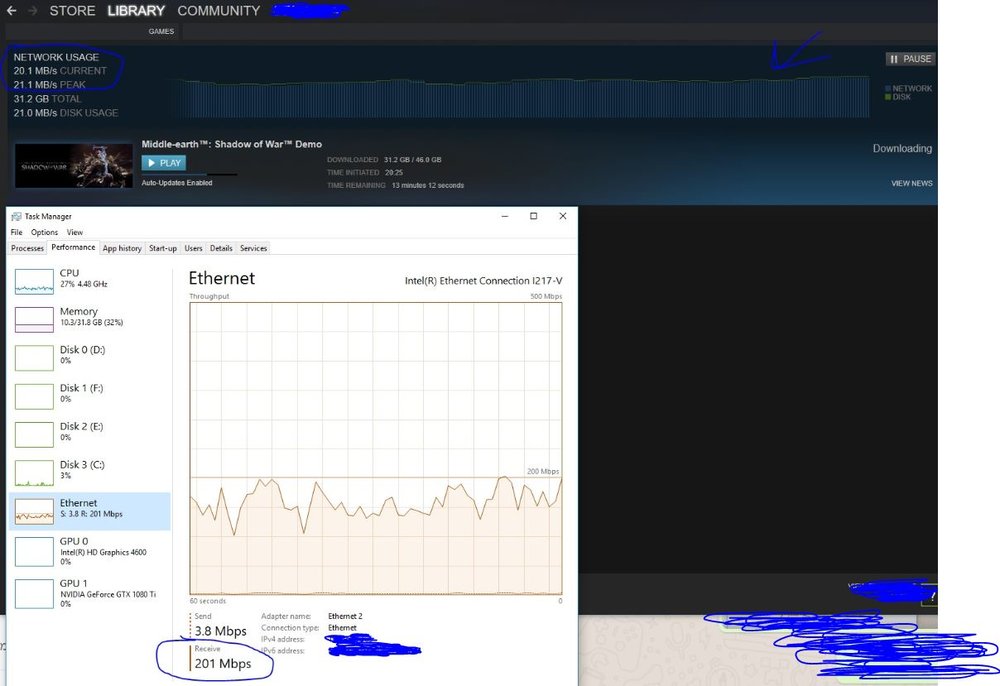Click the Ethernet throughput graph
The image size is (1000, 686).
pyautogui.click(x=376, y=448)
